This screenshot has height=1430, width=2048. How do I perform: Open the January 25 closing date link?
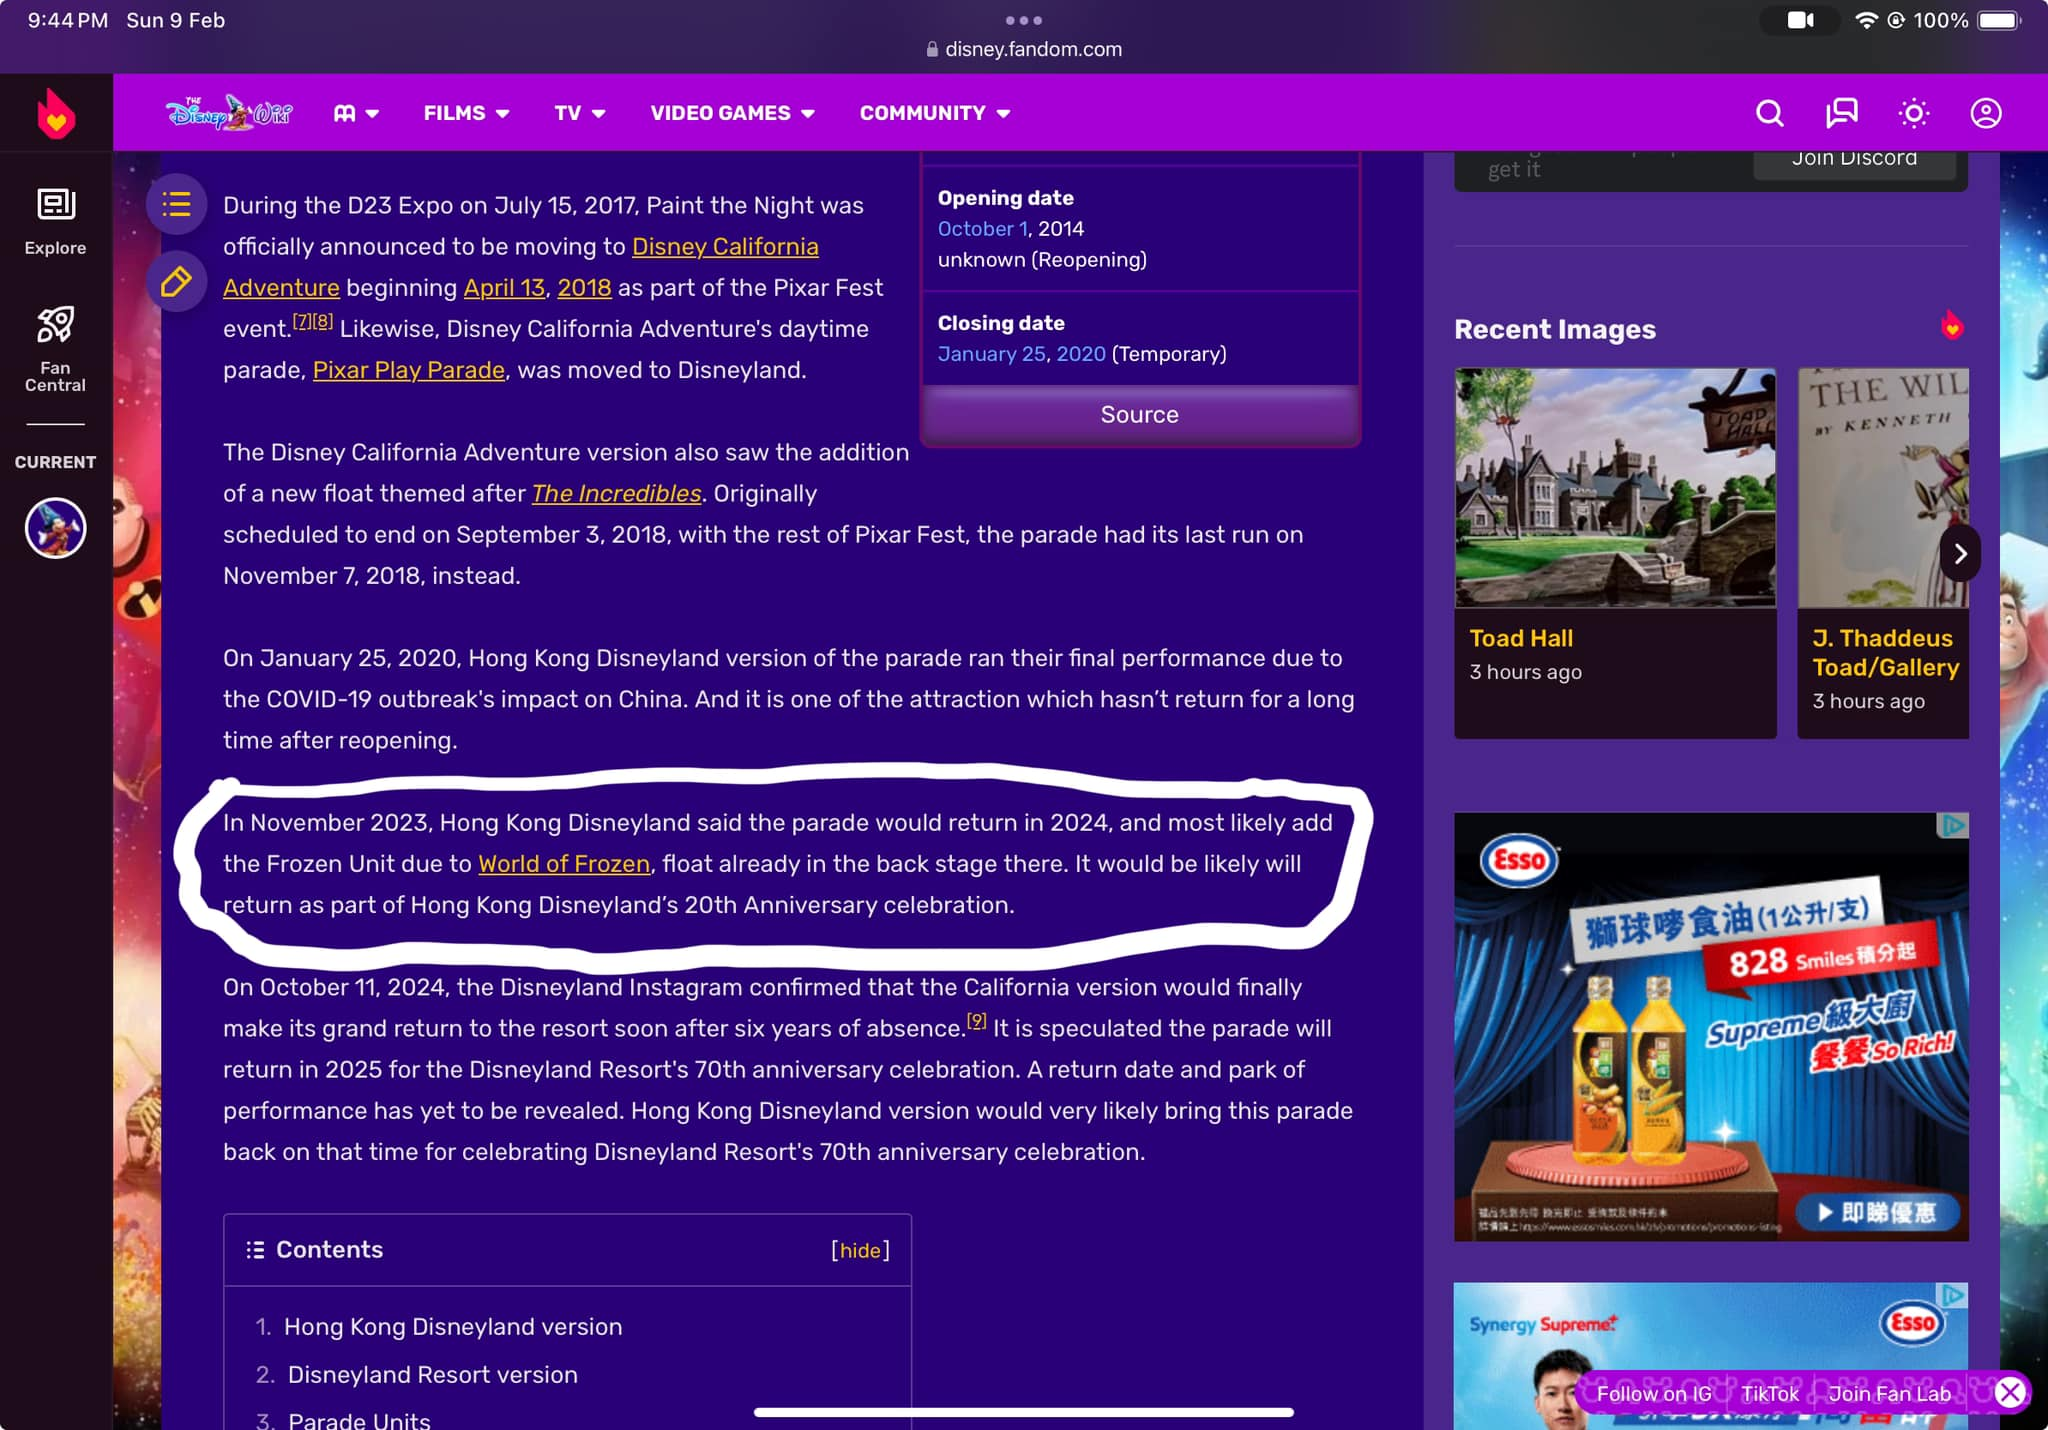pyautogui.click(x=992, y=354)
